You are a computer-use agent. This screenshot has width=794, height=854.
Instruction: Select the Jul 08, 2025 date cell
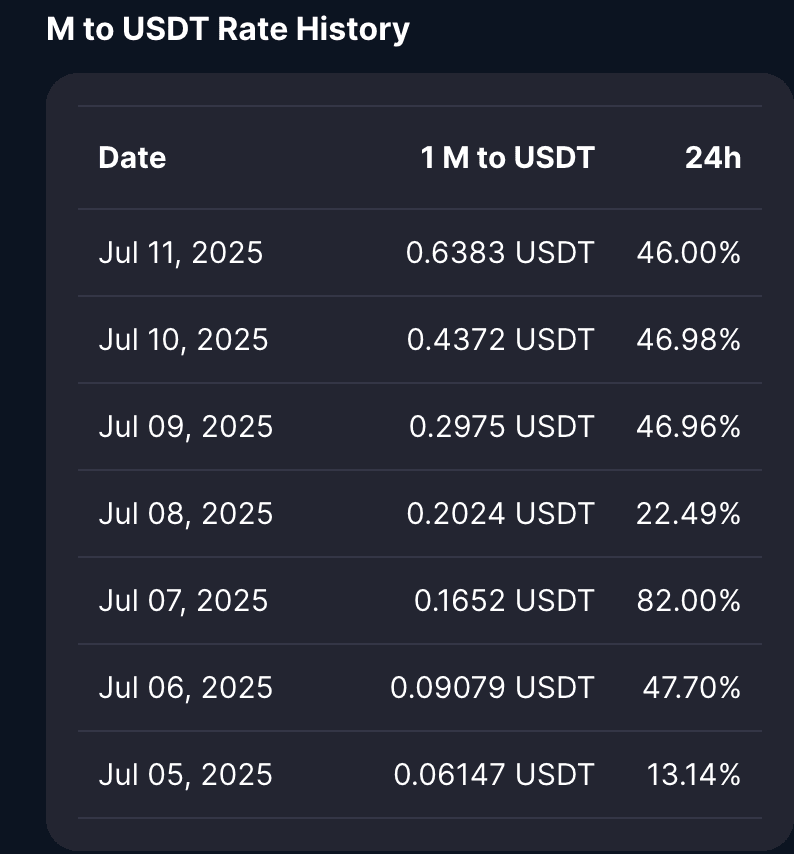[185, 514]
